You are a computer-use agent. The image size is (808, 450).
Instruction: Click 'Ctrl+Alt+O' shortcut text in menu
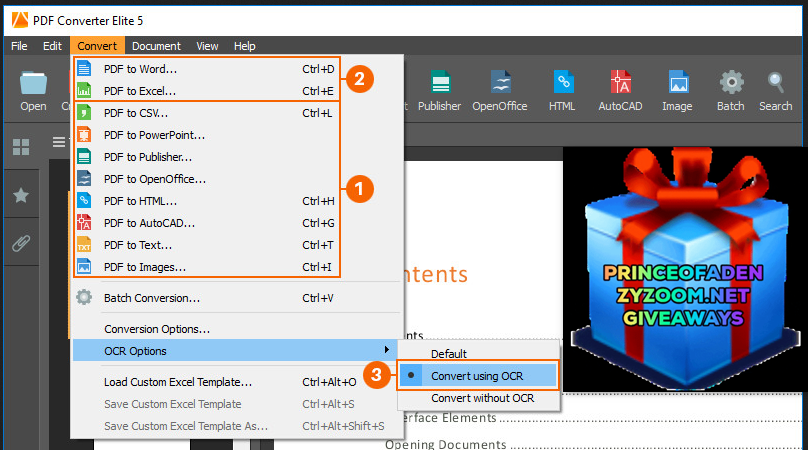(329, 382)
